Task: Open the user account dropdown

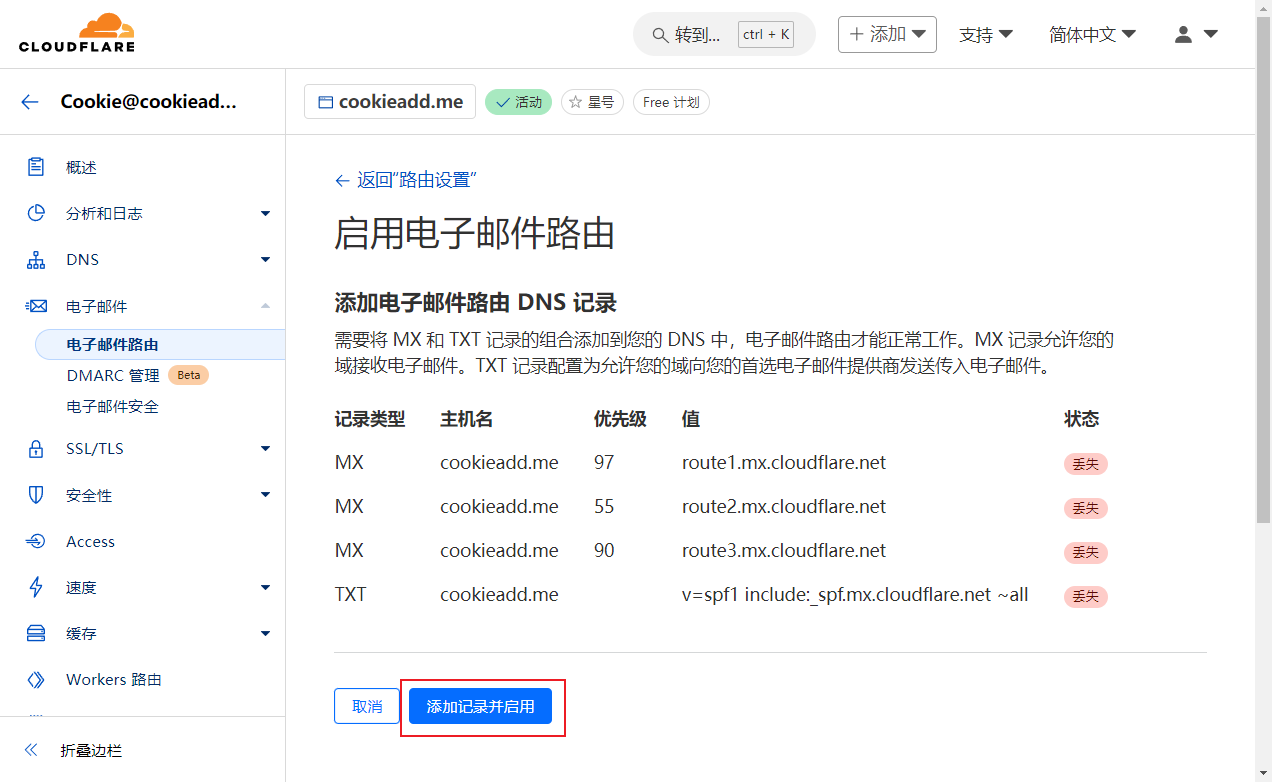Action: (x=1195, y=34)
